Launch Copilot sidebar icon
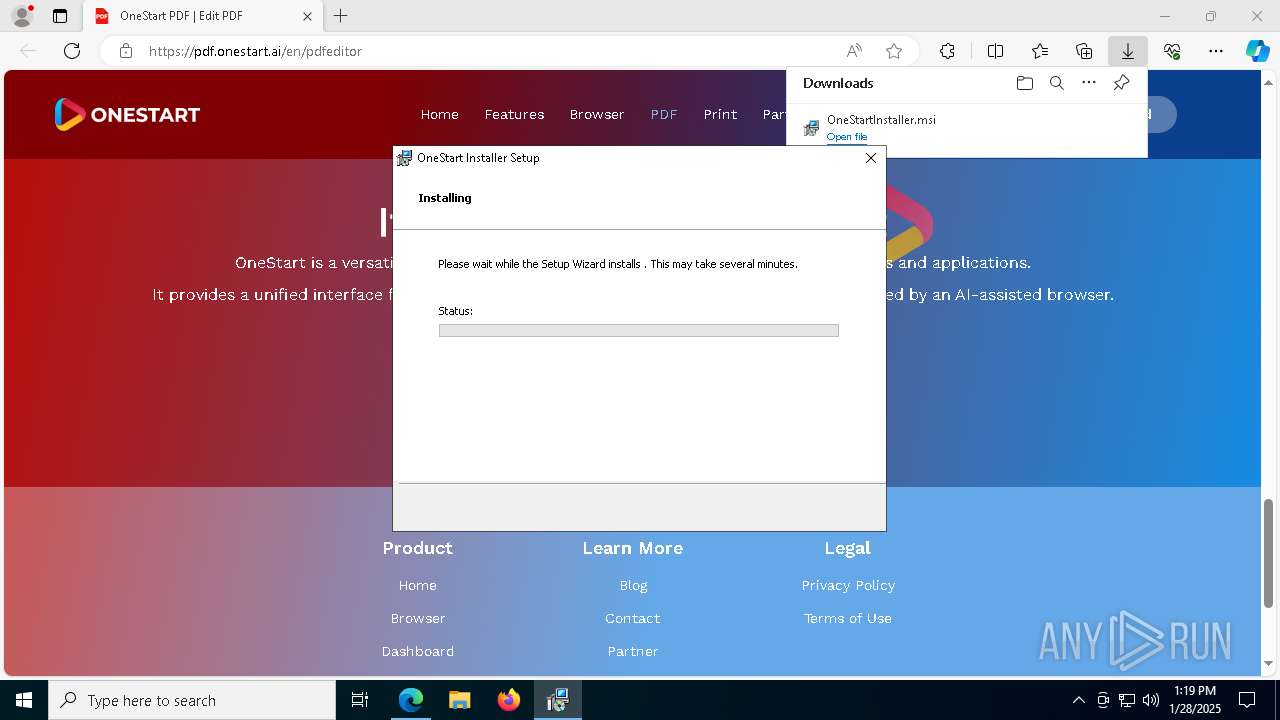The height and width of the screenshot is (720, 1280). (x=1257, y=51)
